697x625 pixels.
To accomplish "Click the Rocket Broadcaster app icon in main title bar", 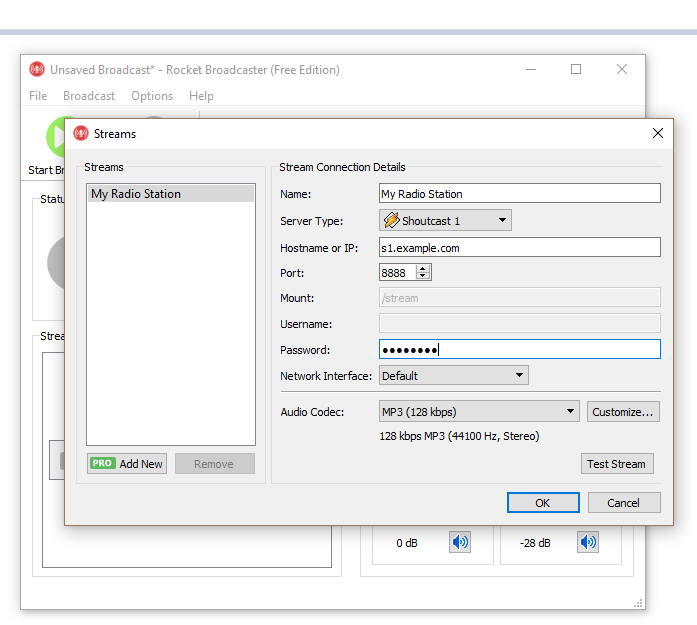I will (37, 70).
